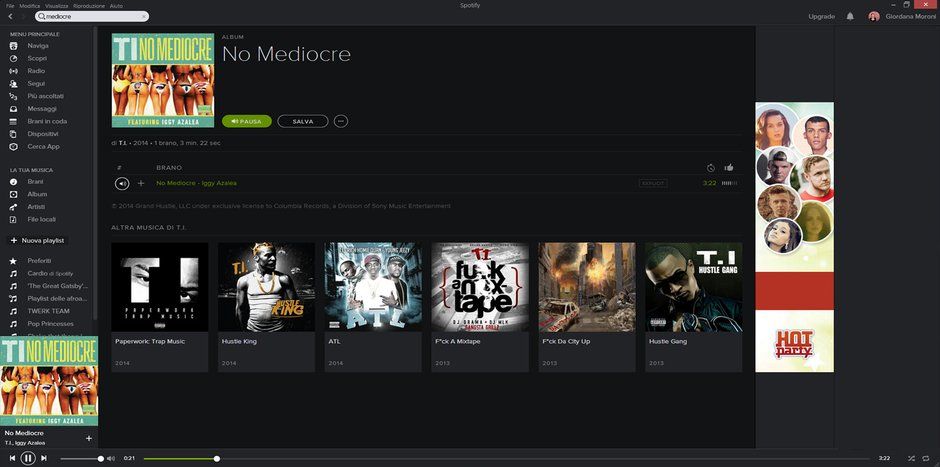The height and width of the screenshot is (467, 940).
Task: Open the F*ck Da City Up album cover
Action: 587,287
